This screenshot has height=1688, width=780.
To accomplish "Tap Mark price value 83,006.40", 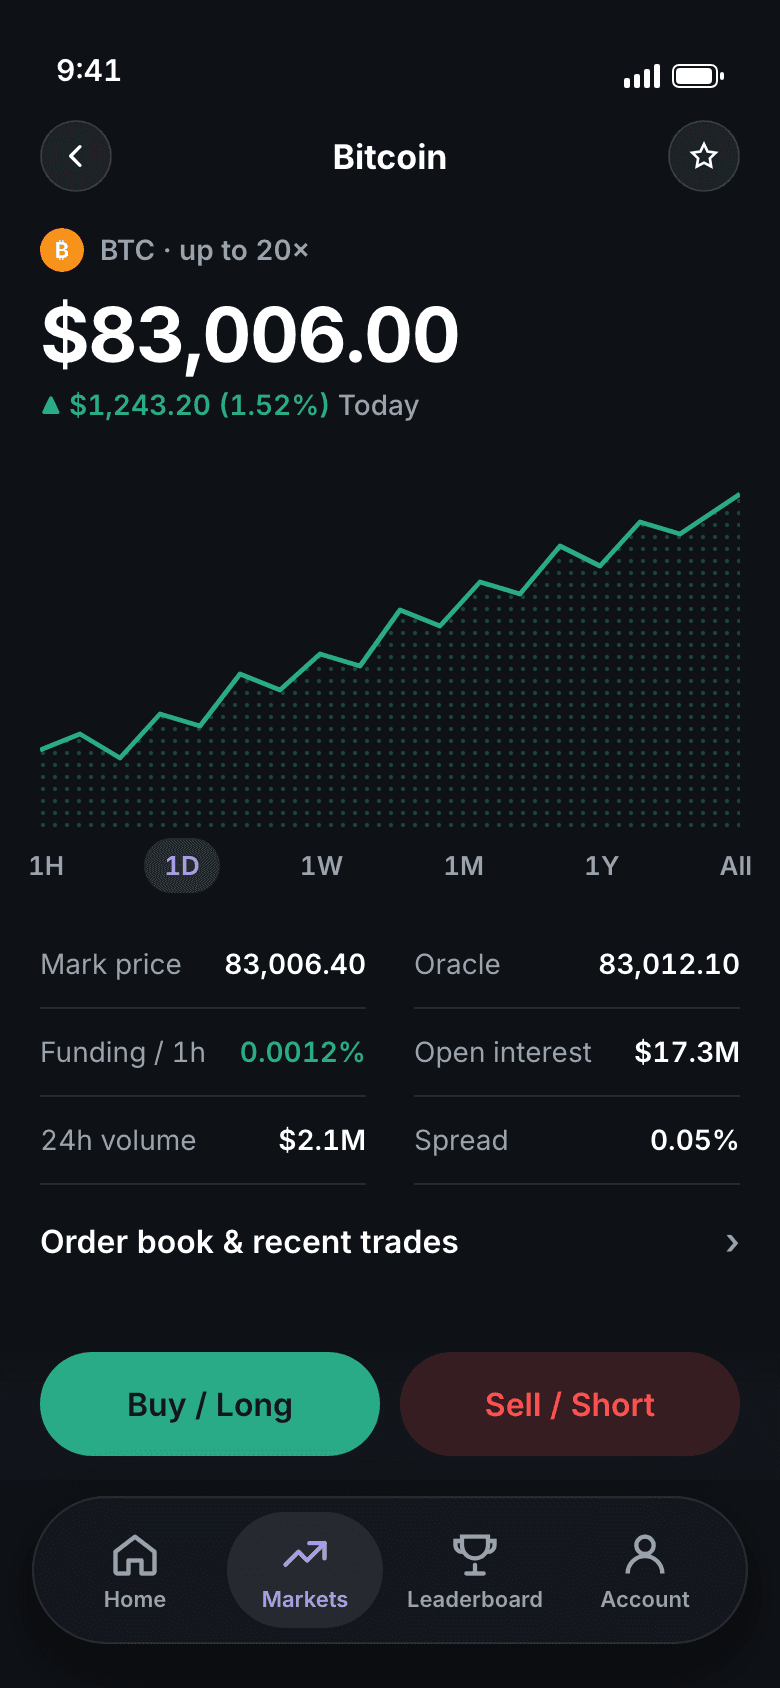I will [295, 964].
